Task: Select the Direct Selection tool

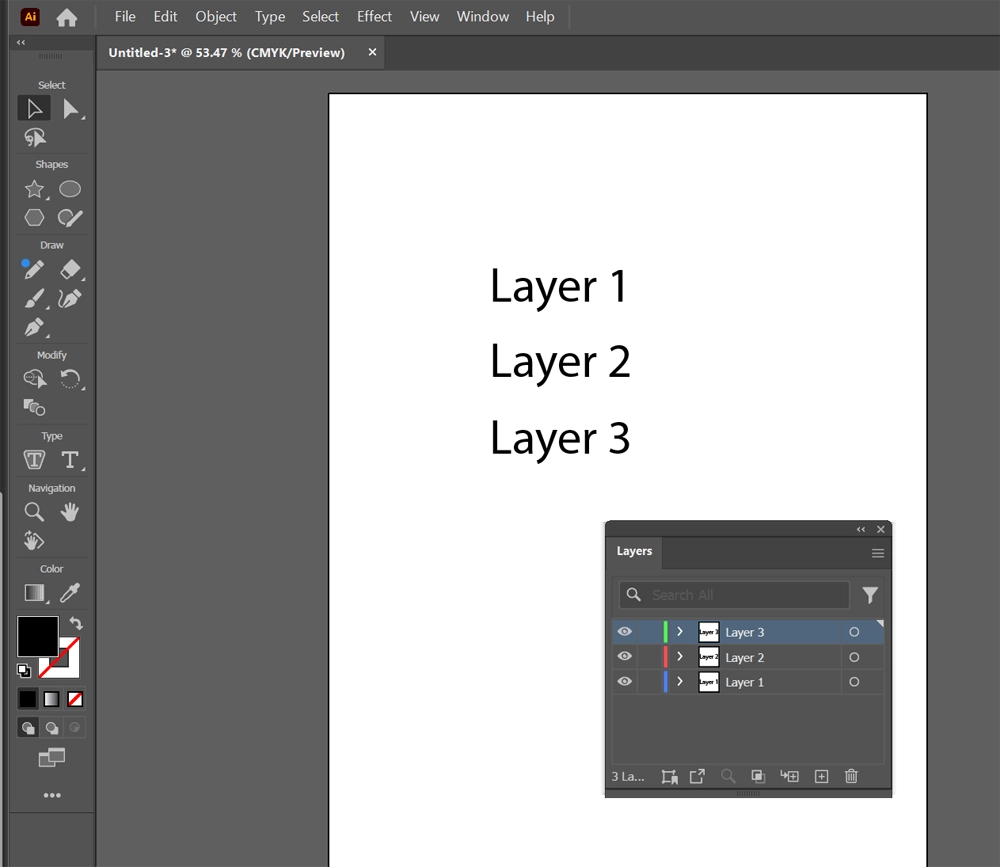Action: [70, 109]
